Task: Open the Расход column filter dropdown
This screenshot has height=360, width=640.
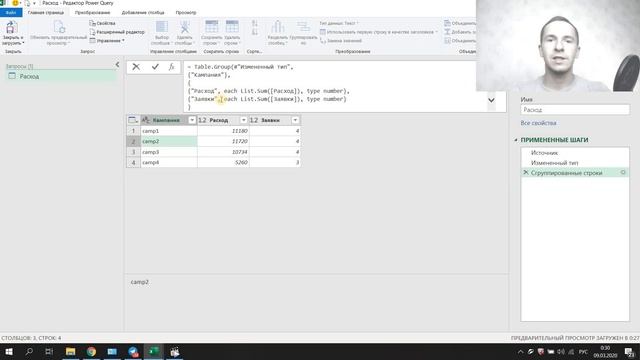Action: tap(243, 120)
